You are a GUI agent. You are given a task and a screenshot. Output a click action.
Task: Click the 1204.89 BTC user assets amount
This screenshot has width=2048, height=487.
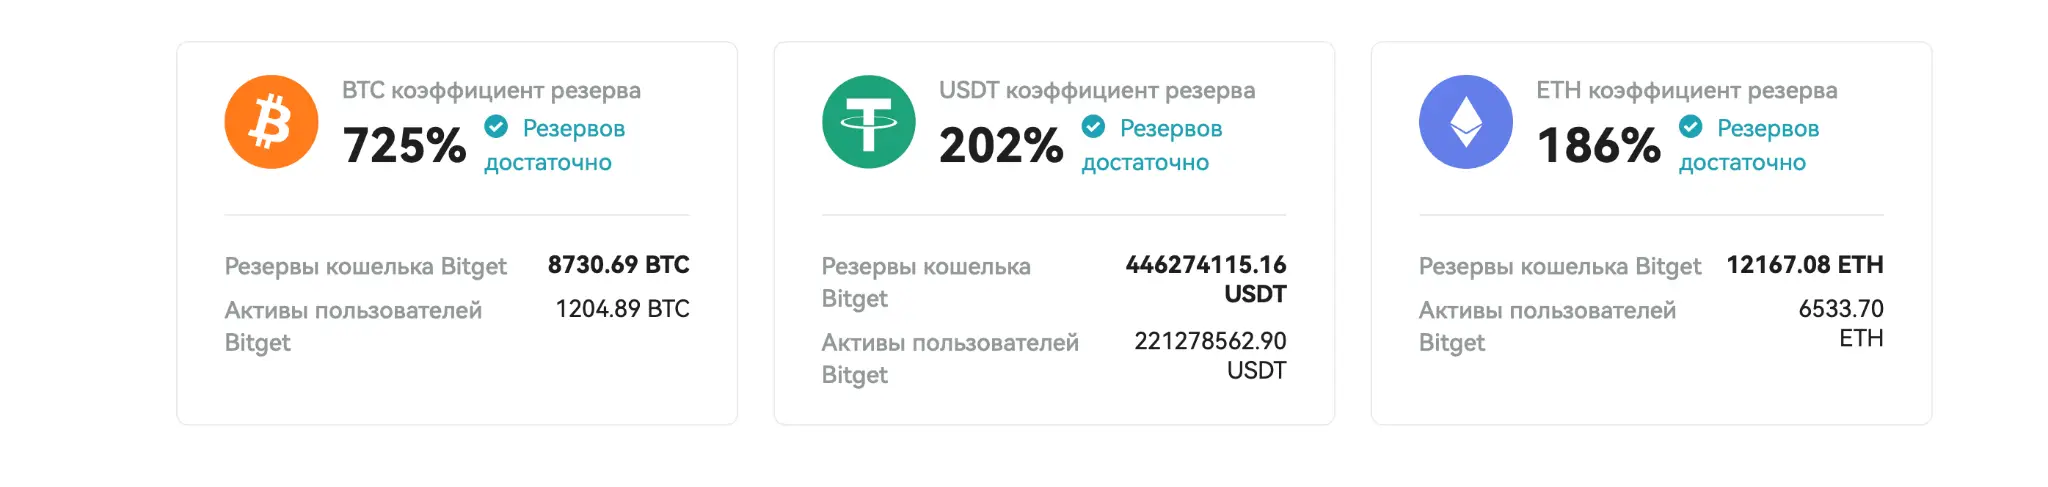[x=622, y=309]
